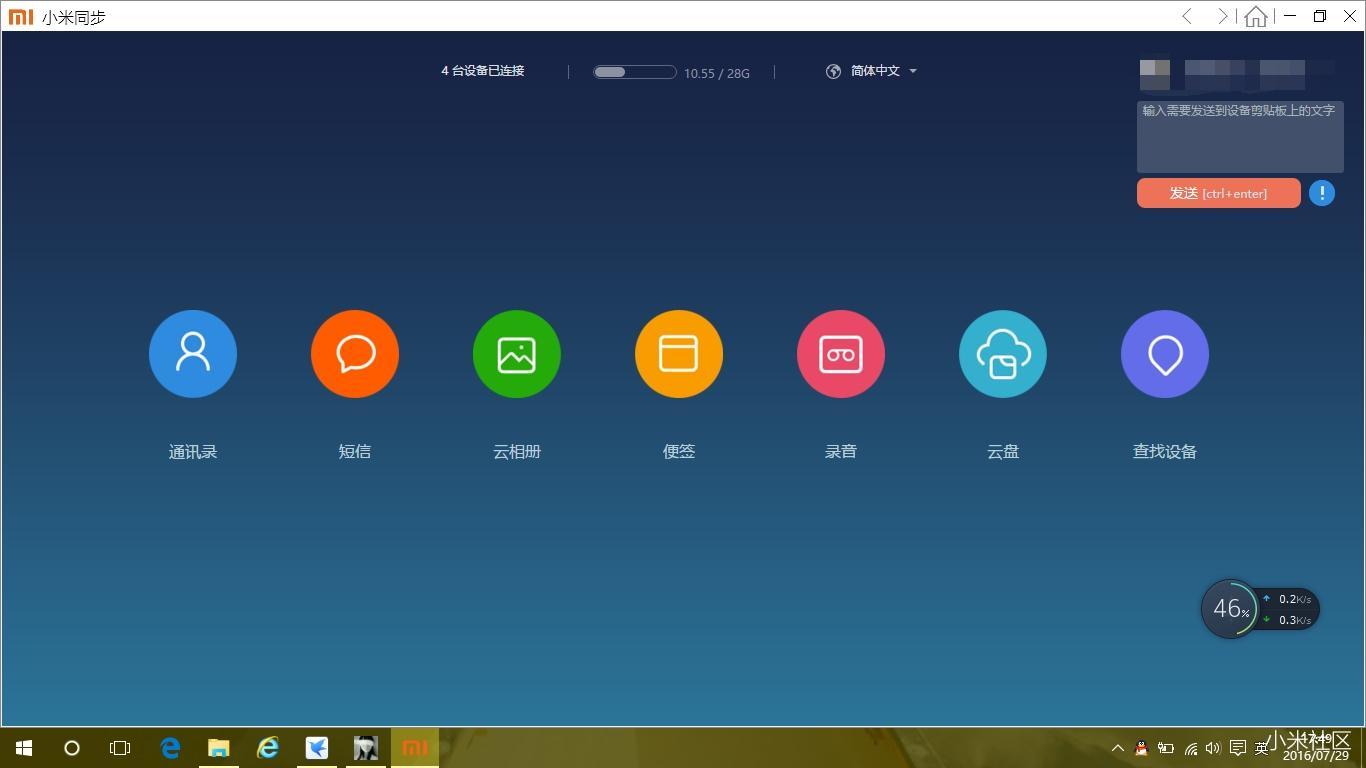Click the cloud storage usage bar
This screenshot has height=768, width=1366.
pyautogui.click(x=634, y=71)
